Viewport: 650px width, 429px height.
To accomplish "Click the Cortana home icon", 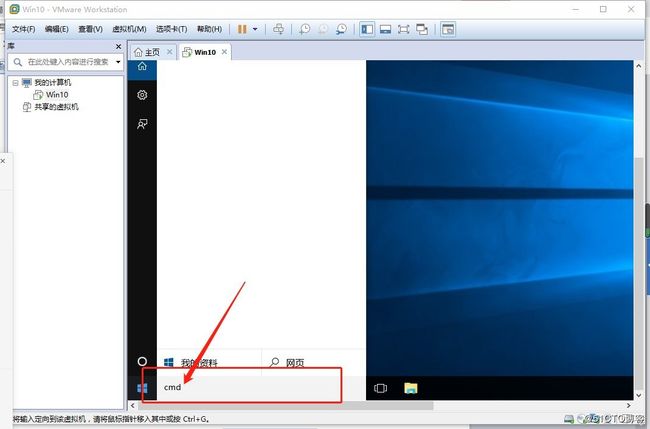I will [142, 66].
